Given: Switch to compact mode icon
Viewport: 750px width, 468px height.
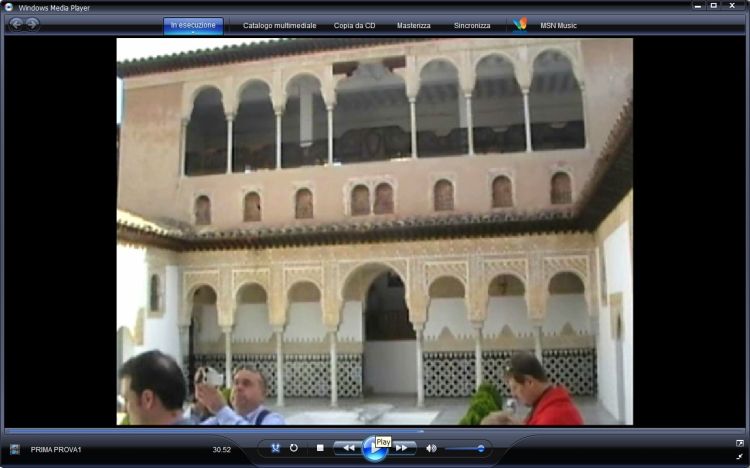Looking at the screenshot, I should tap(739, 457).
